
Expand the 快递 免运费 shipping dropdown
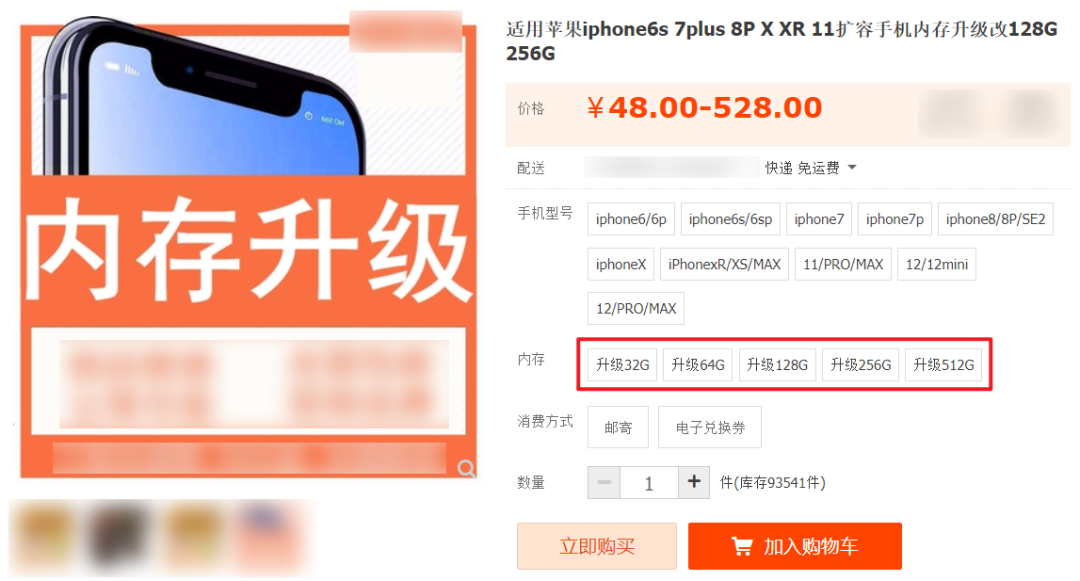click(852, 167)
